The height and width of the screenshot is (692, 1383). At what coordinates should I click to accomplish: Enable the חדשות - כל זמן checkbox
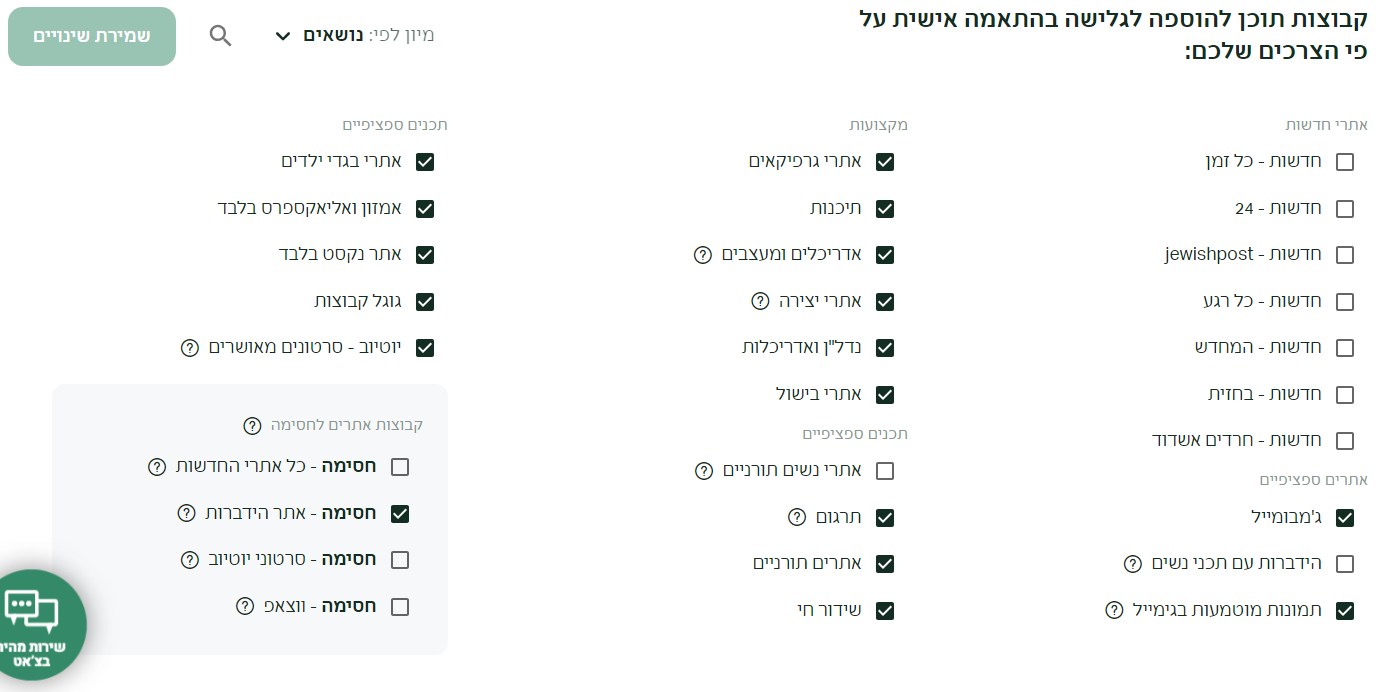1345,162
